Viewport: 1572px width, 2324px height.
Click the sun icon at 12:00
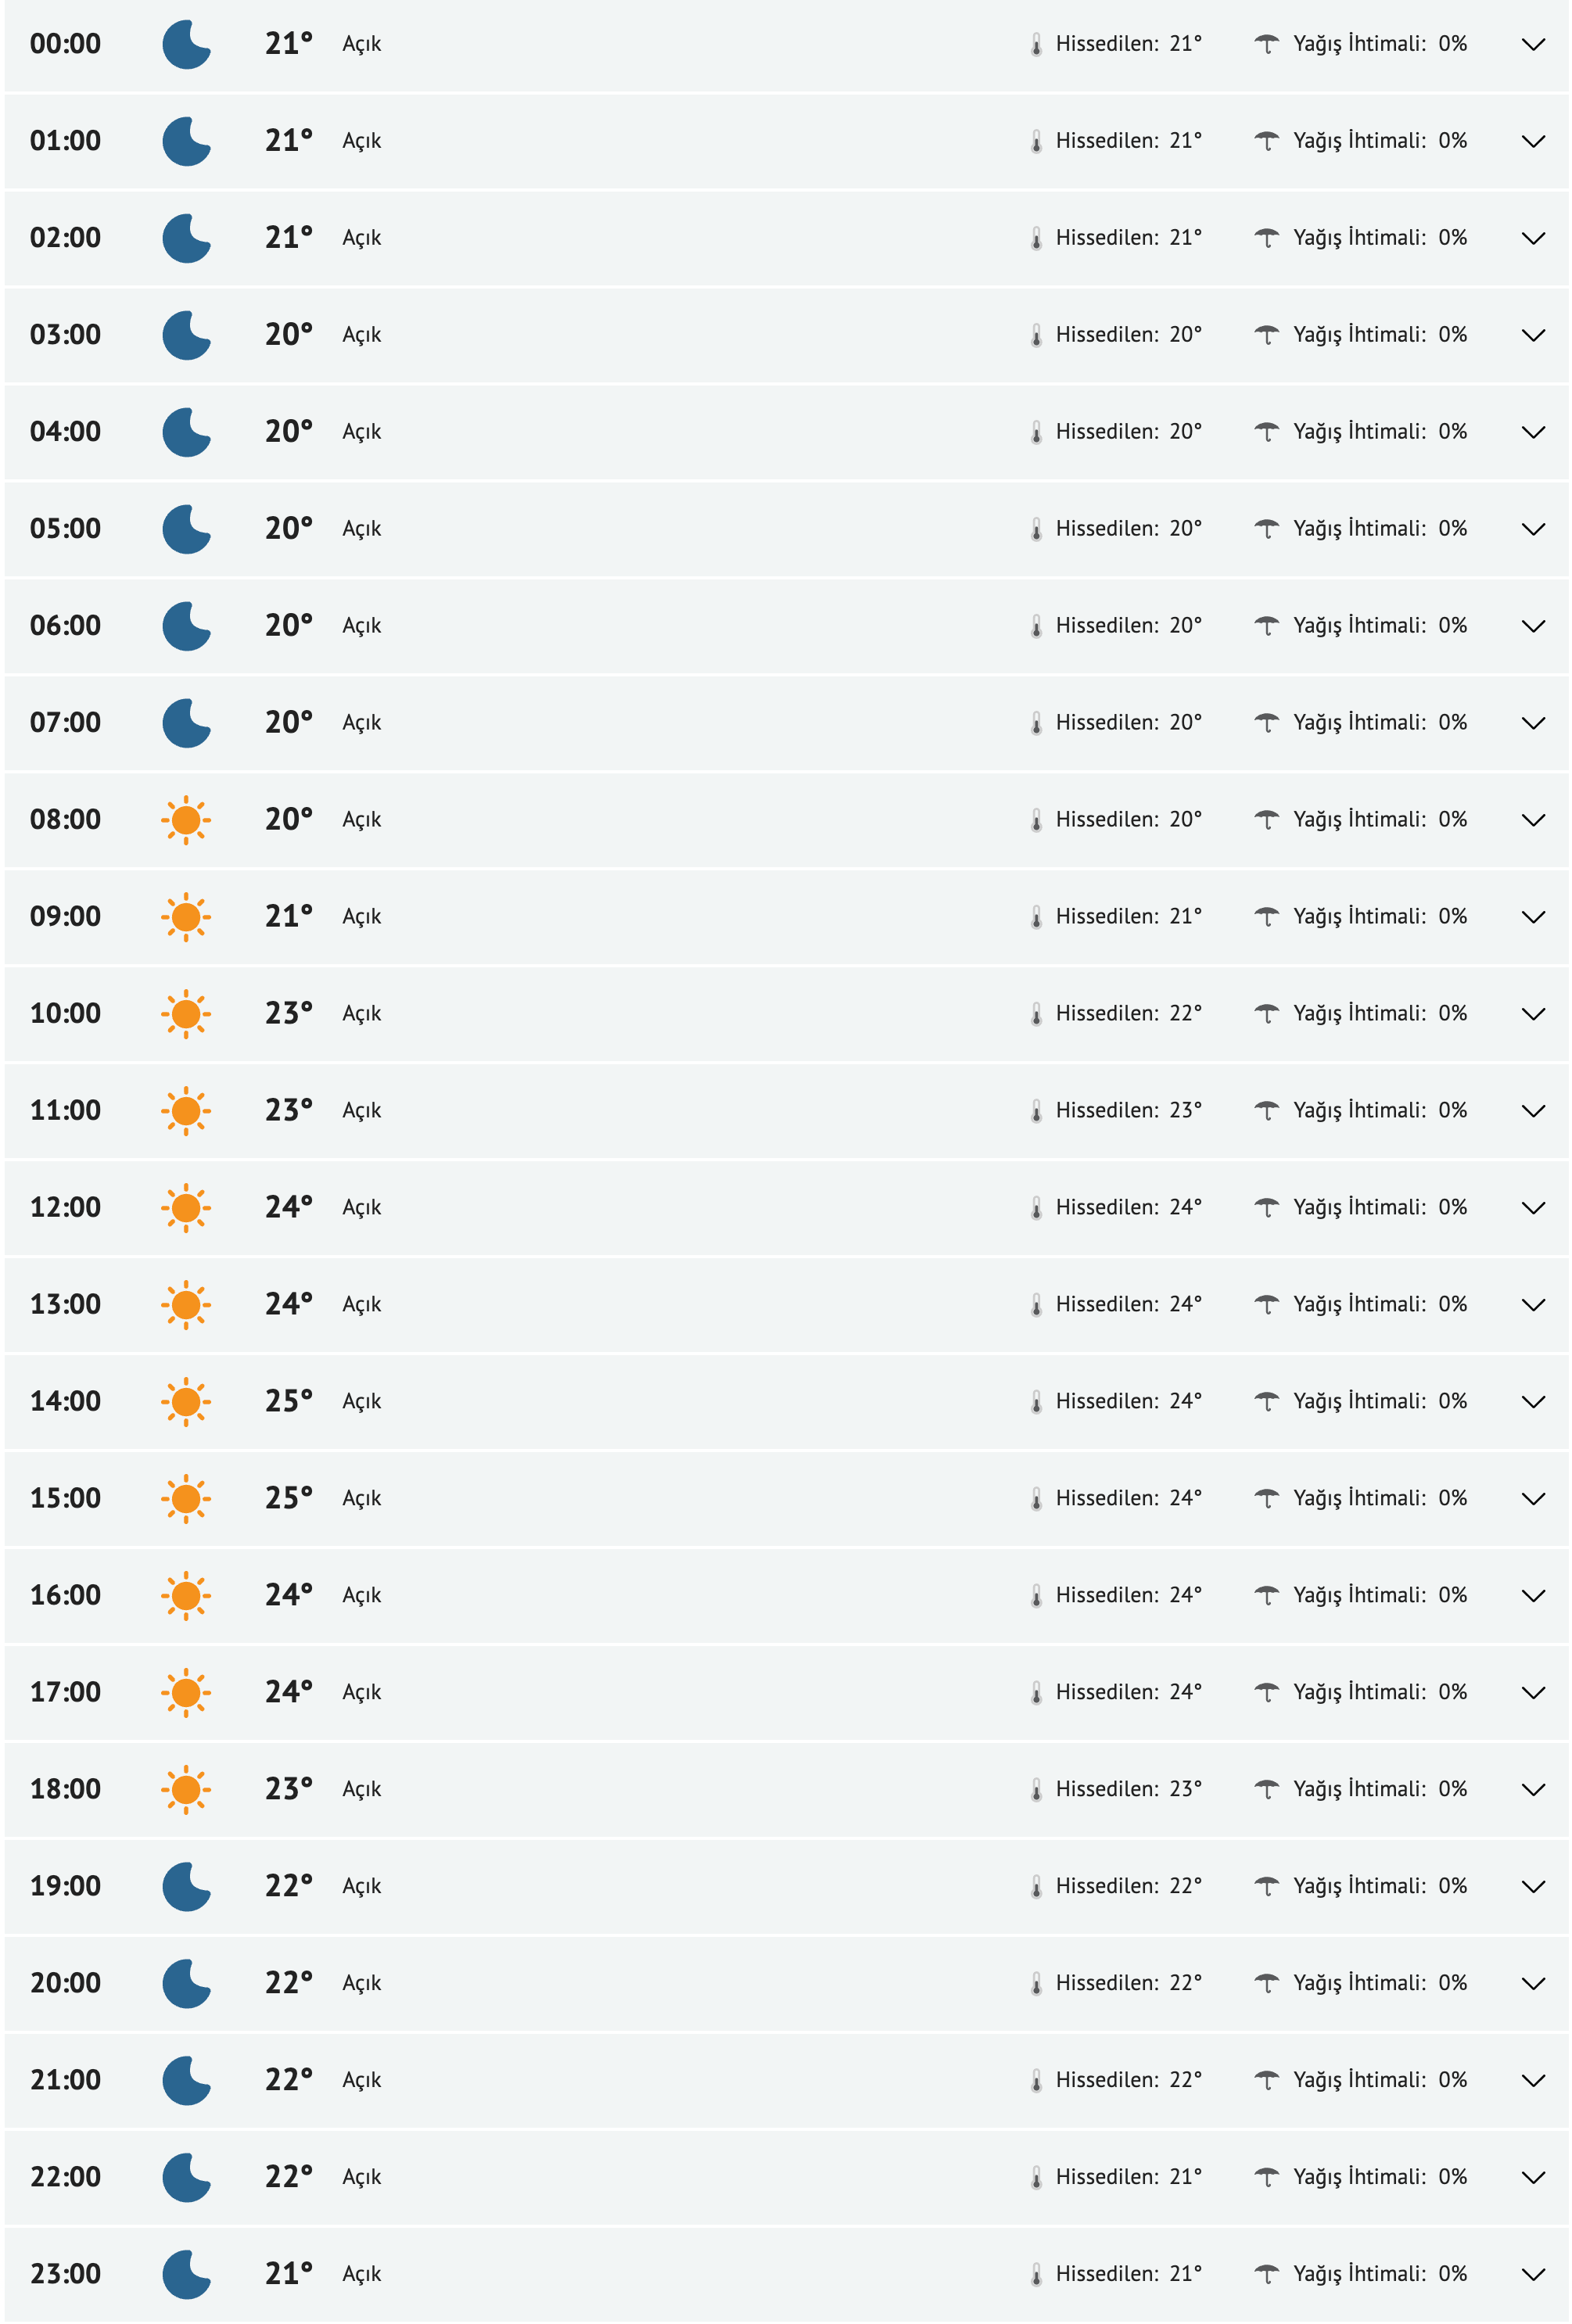pyautogui.click(x=186, y=1208)
